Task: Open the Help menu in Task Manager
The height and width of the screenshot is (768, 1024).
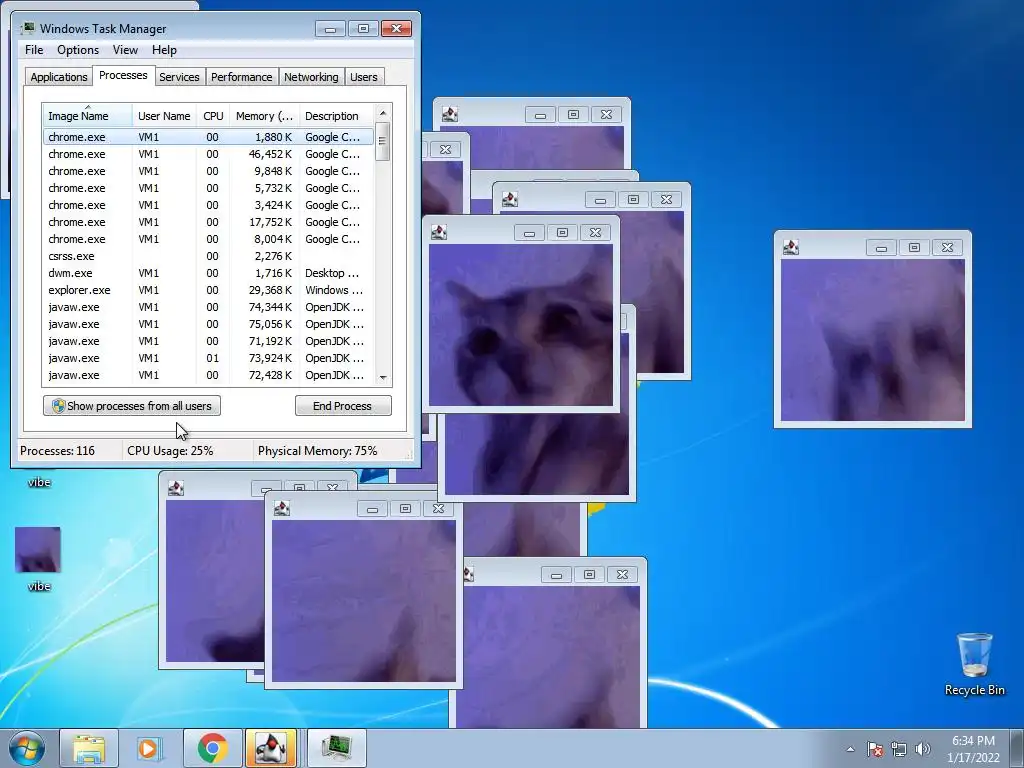Action: click(x=164, y=50)
